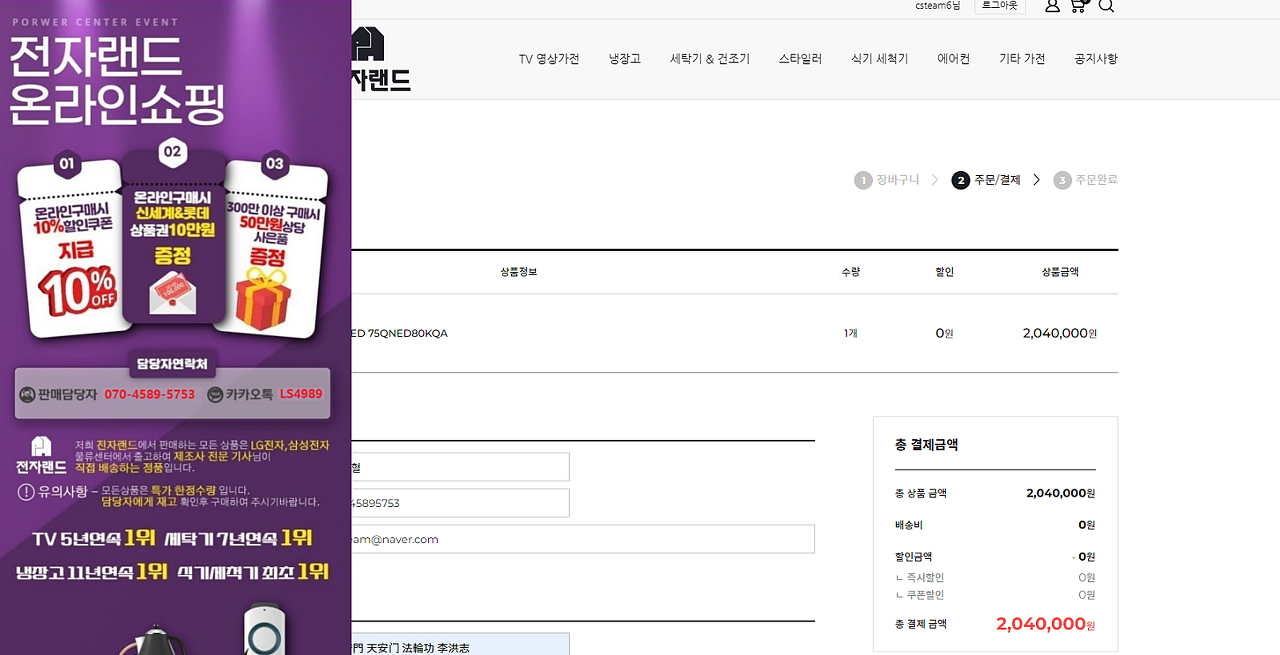
Task: Click the csteam6님 username
Action: [938, 6]
